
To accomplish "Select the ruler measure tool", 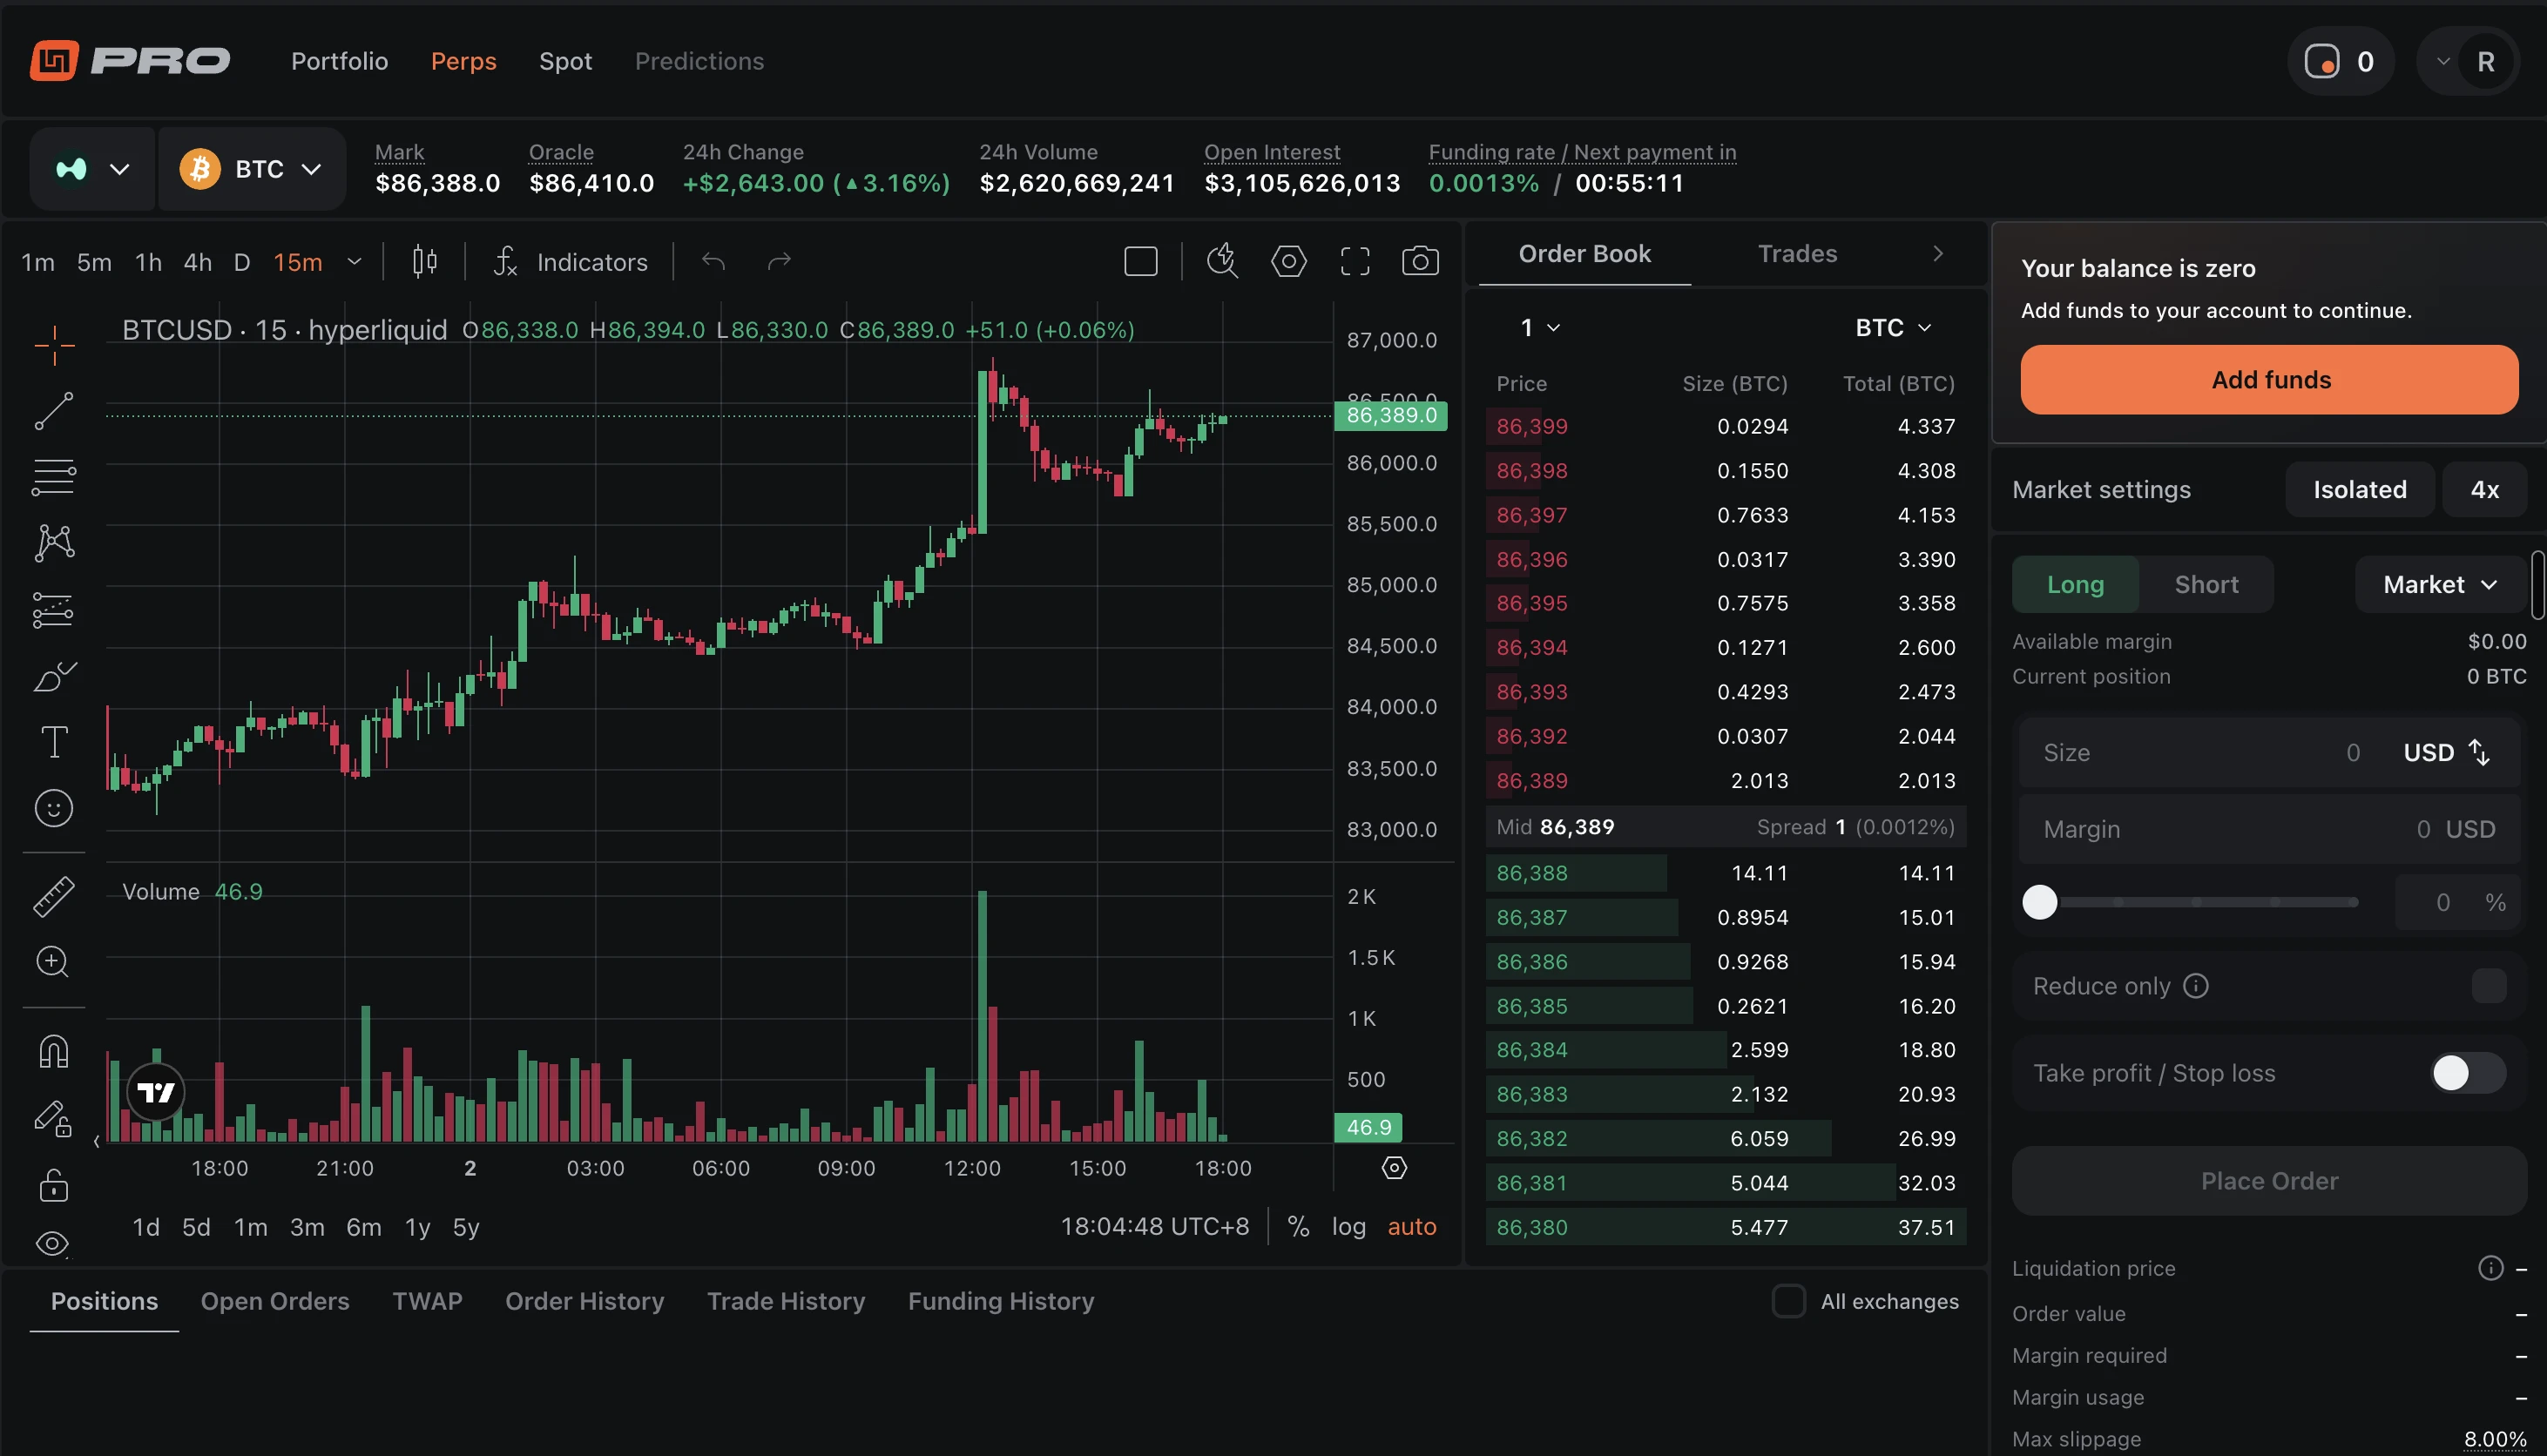I will point(54,896).
